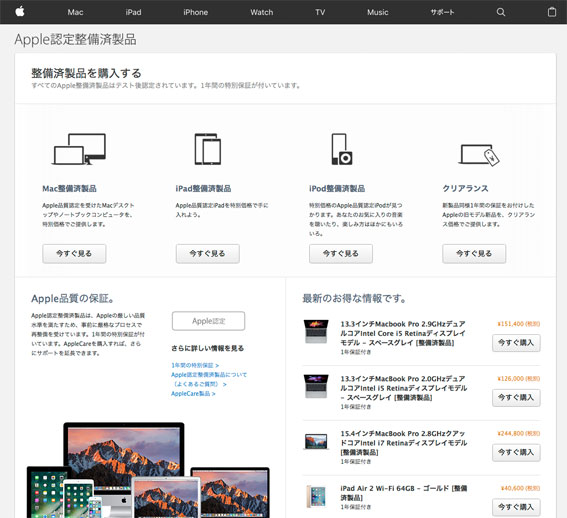The width and height of the screenshot is (567, 518).
Task: Click the iPad Air 2 gold thumbnail
Action: [316, 496]
